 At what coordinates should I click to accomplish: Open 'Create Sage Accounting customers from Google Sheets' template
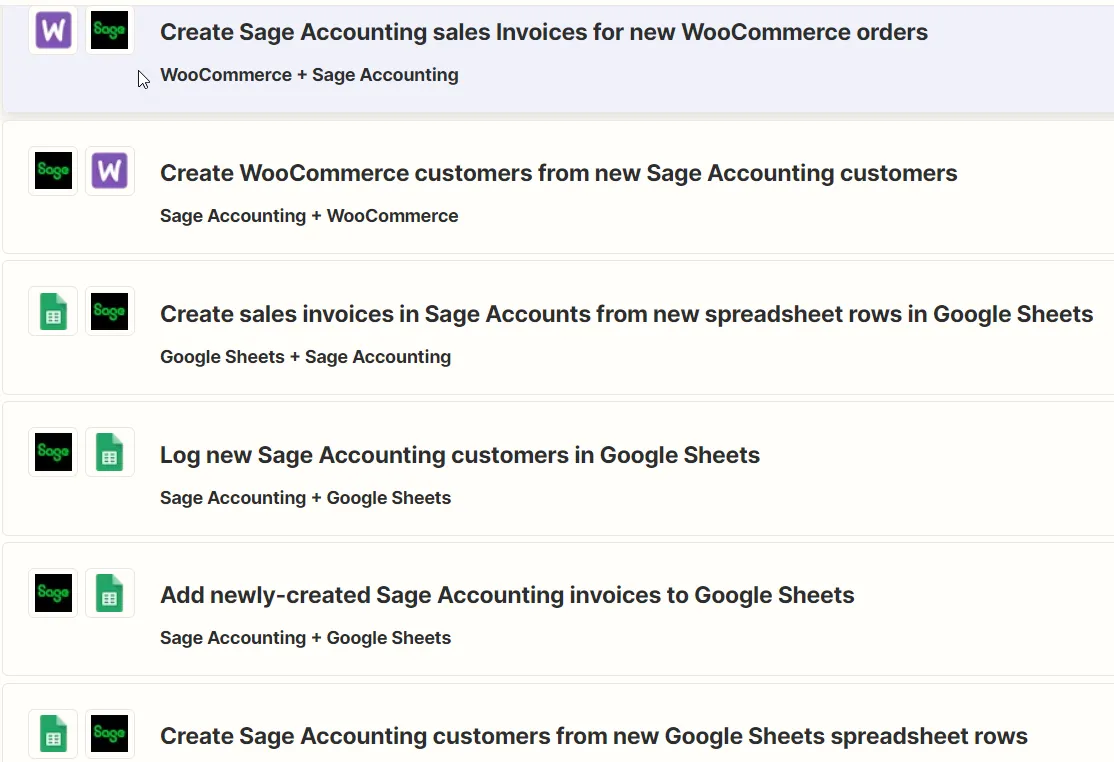click(x=593, y=737)
